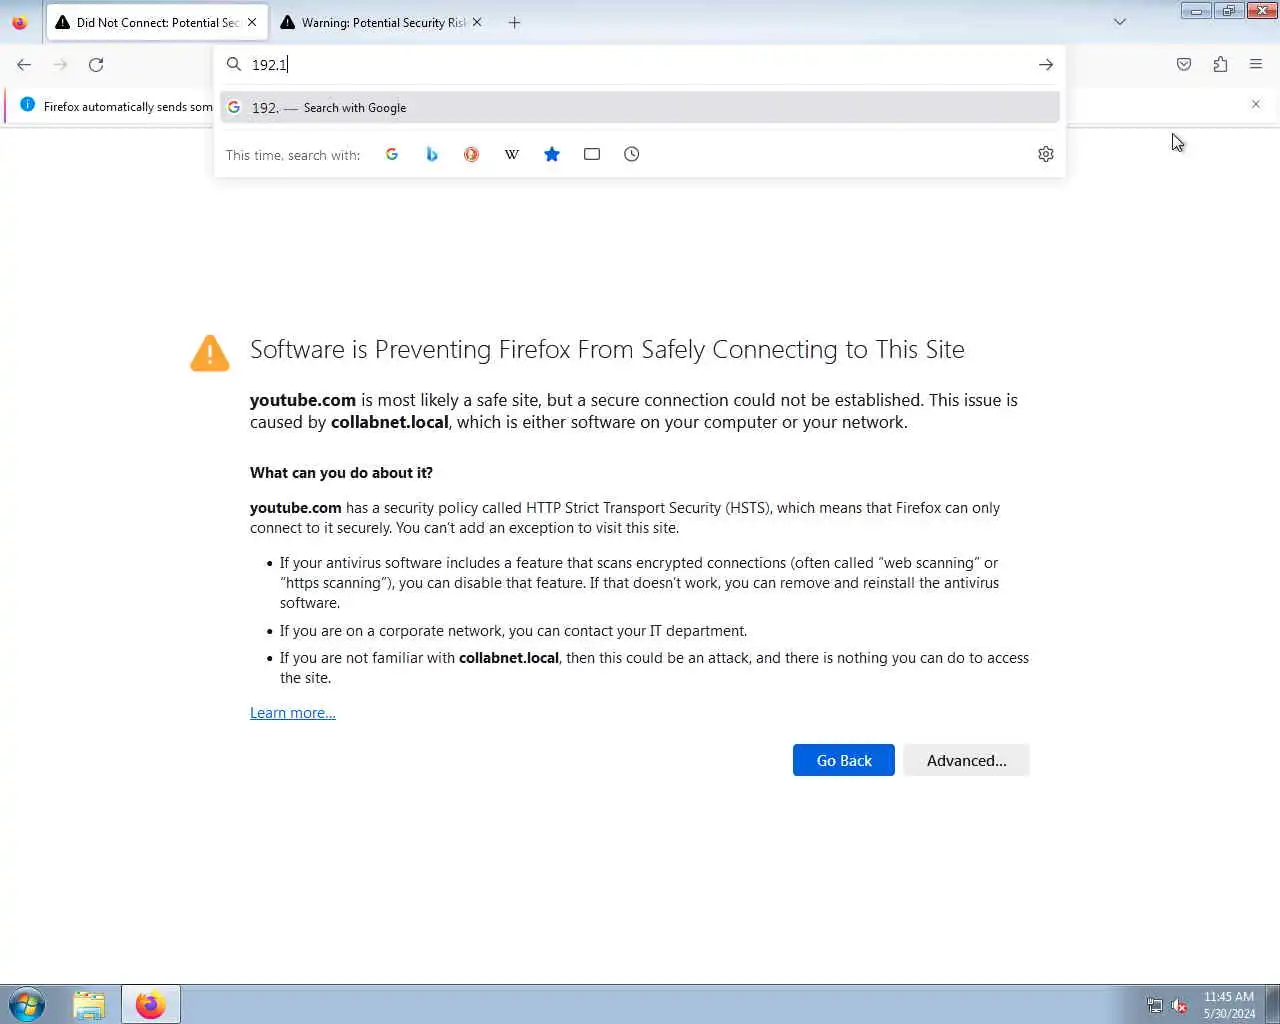Open the Firefox application menu

tap(1256, 64)
